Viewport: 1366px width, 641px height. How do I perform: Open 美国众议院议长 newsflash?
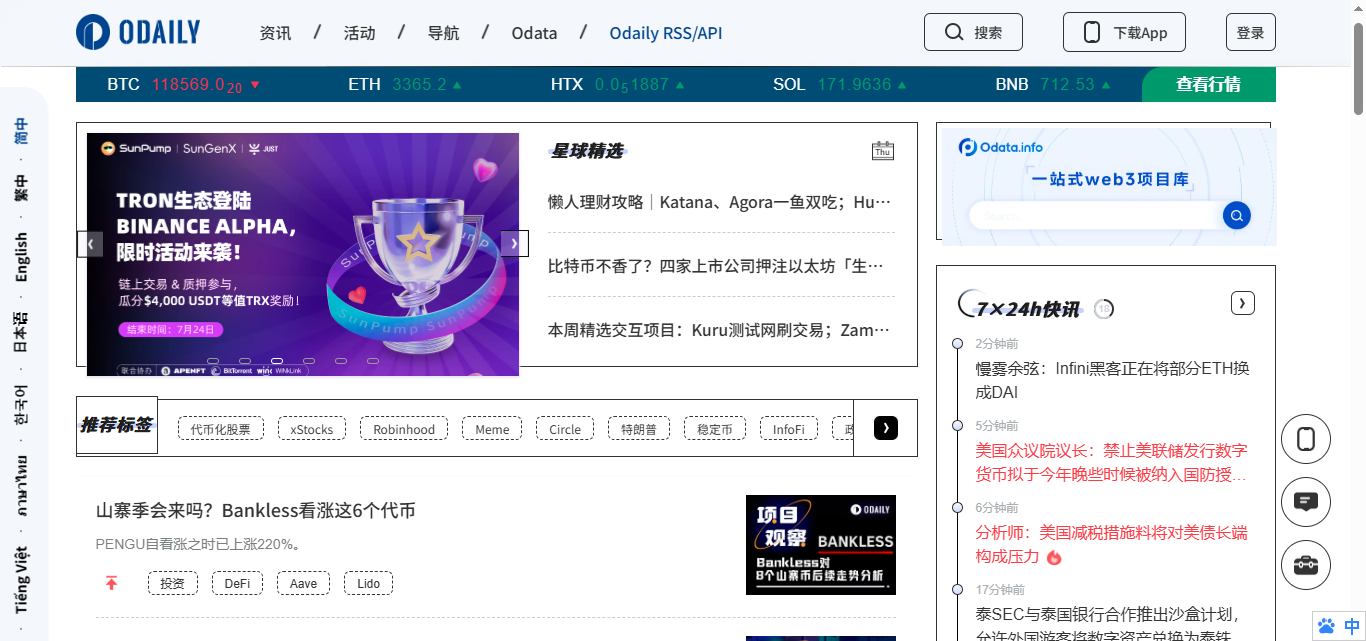coord(1113,462)
